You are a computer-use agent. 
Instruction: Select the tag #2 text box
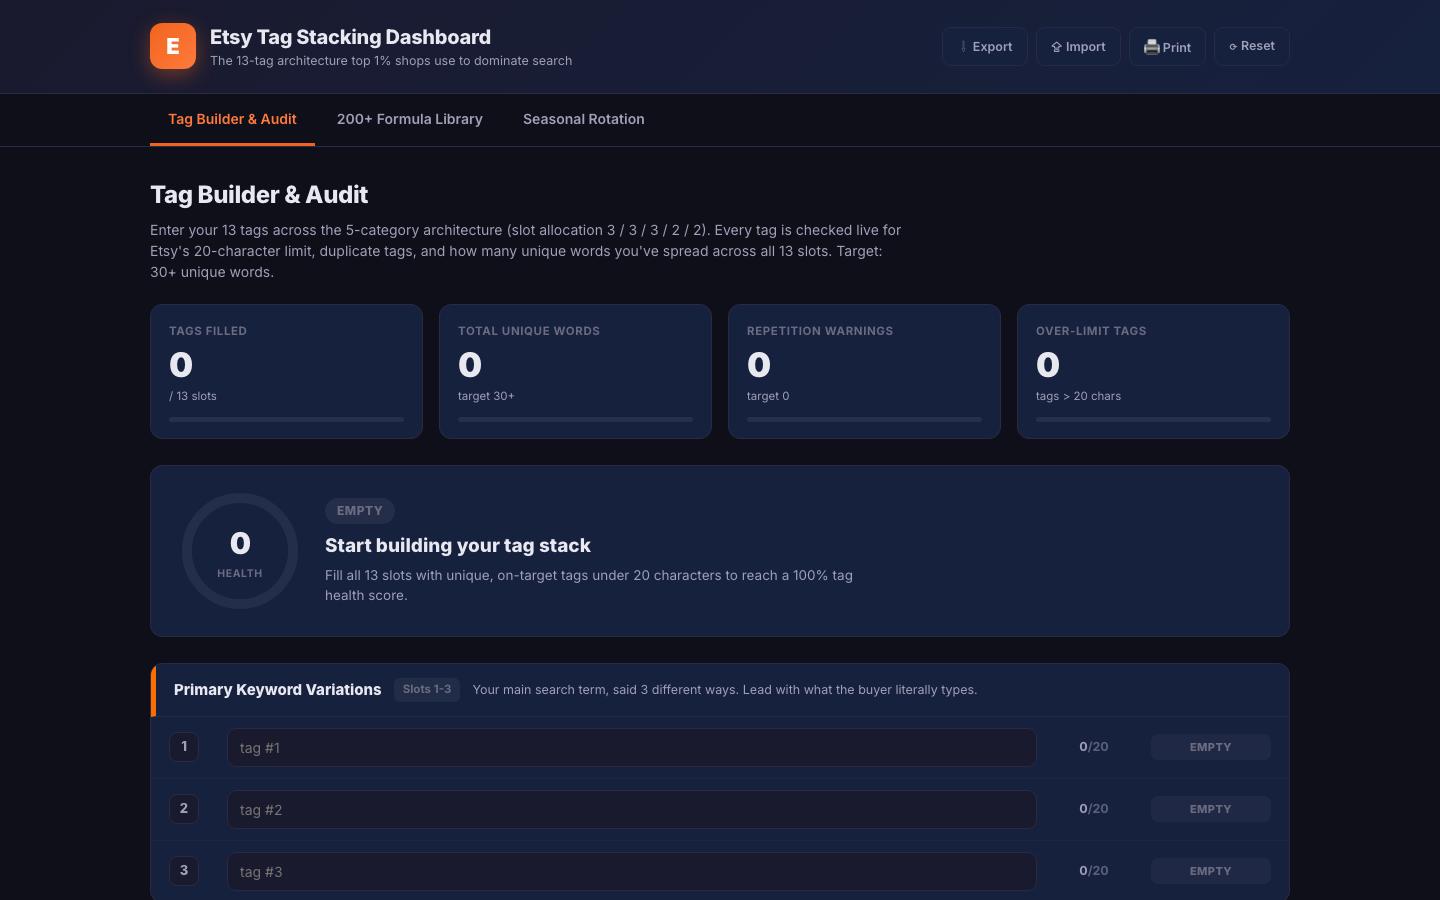point(632,810)
